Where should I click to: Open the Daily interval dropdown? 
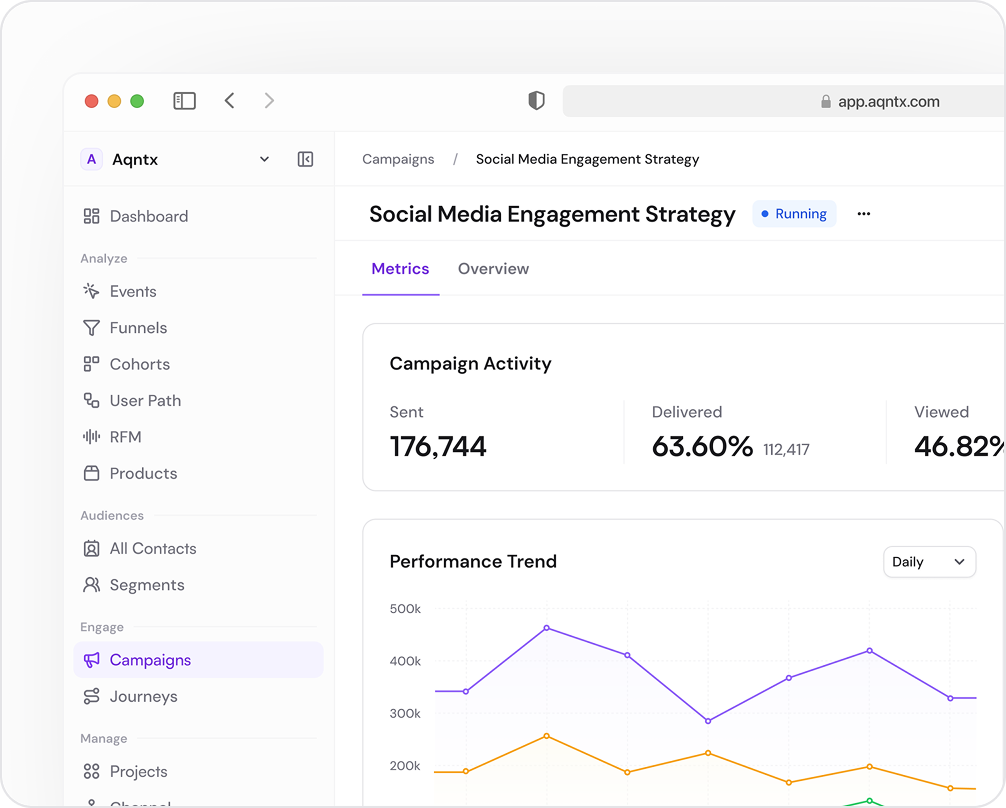point(929,562)
